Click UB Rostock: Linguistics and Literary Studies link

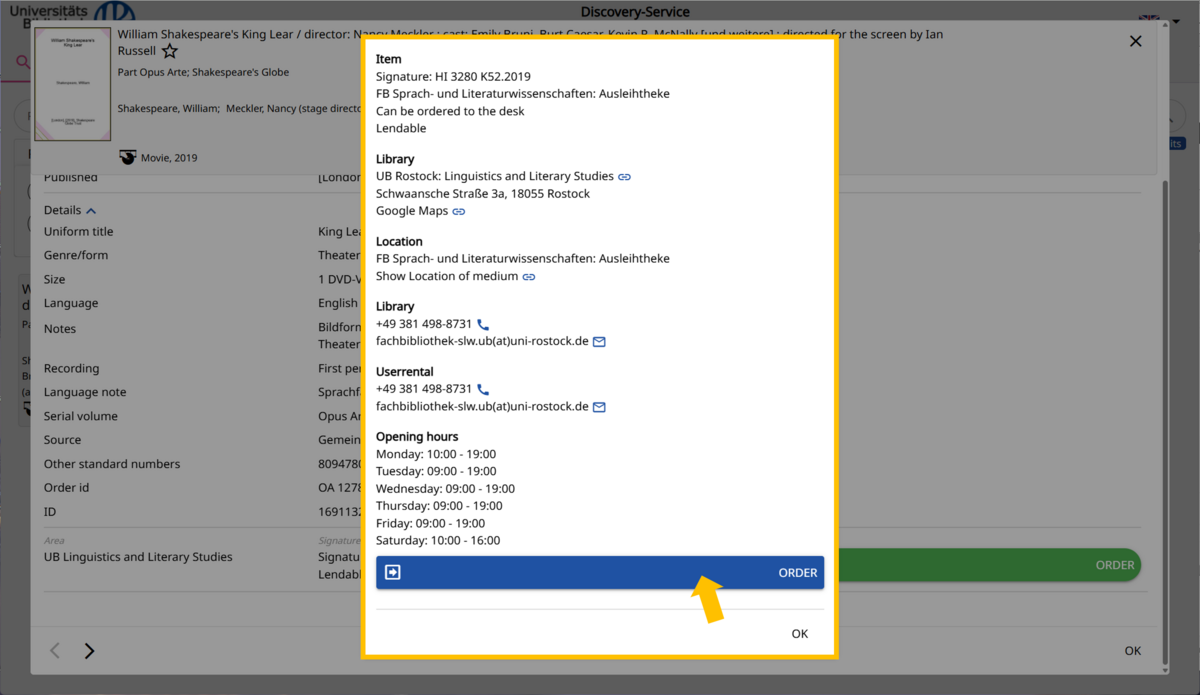[x=495, y=176]
